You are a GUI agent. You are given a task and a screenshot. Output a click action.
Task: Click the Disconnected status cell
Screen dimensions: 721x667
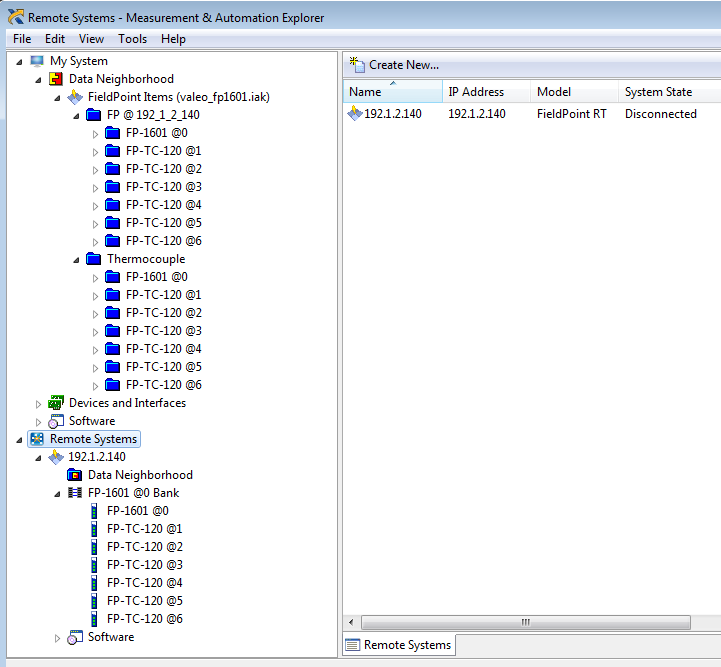(x=661, y=114)
